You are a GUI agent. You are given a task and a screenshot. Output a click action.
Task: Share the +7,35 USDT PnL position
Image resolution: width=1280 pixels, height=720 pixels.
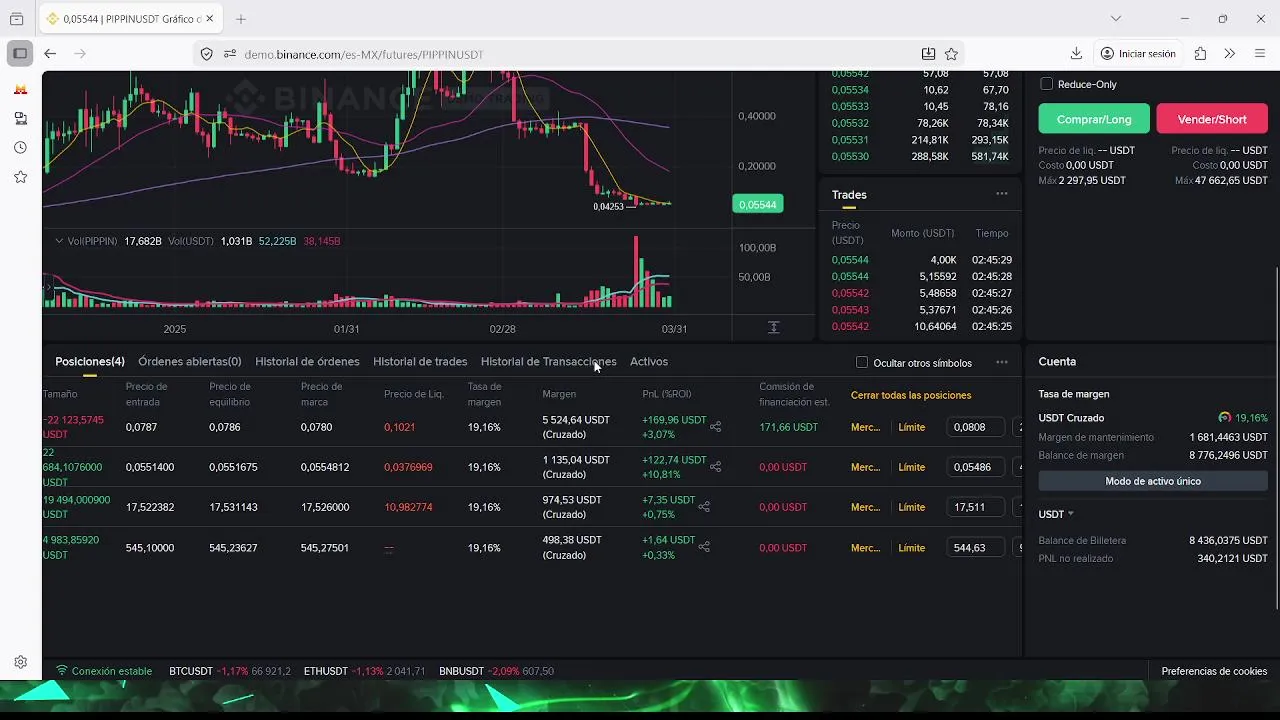[704, 507]
